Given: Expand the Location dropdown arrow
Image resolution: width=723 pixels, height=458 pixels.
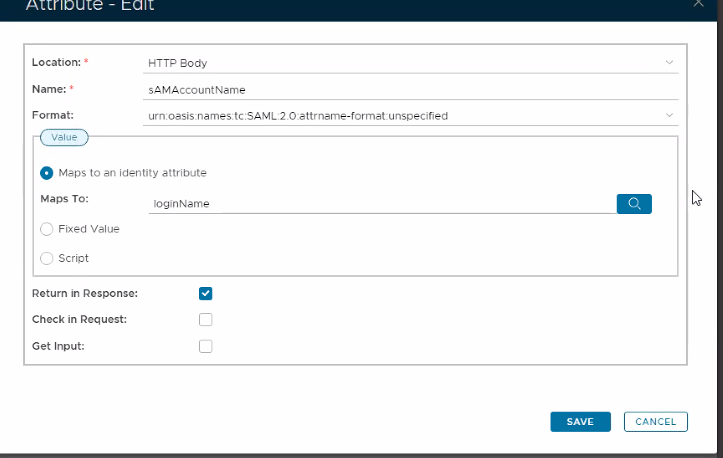Looking at the screenshot, I should point(669,63).
